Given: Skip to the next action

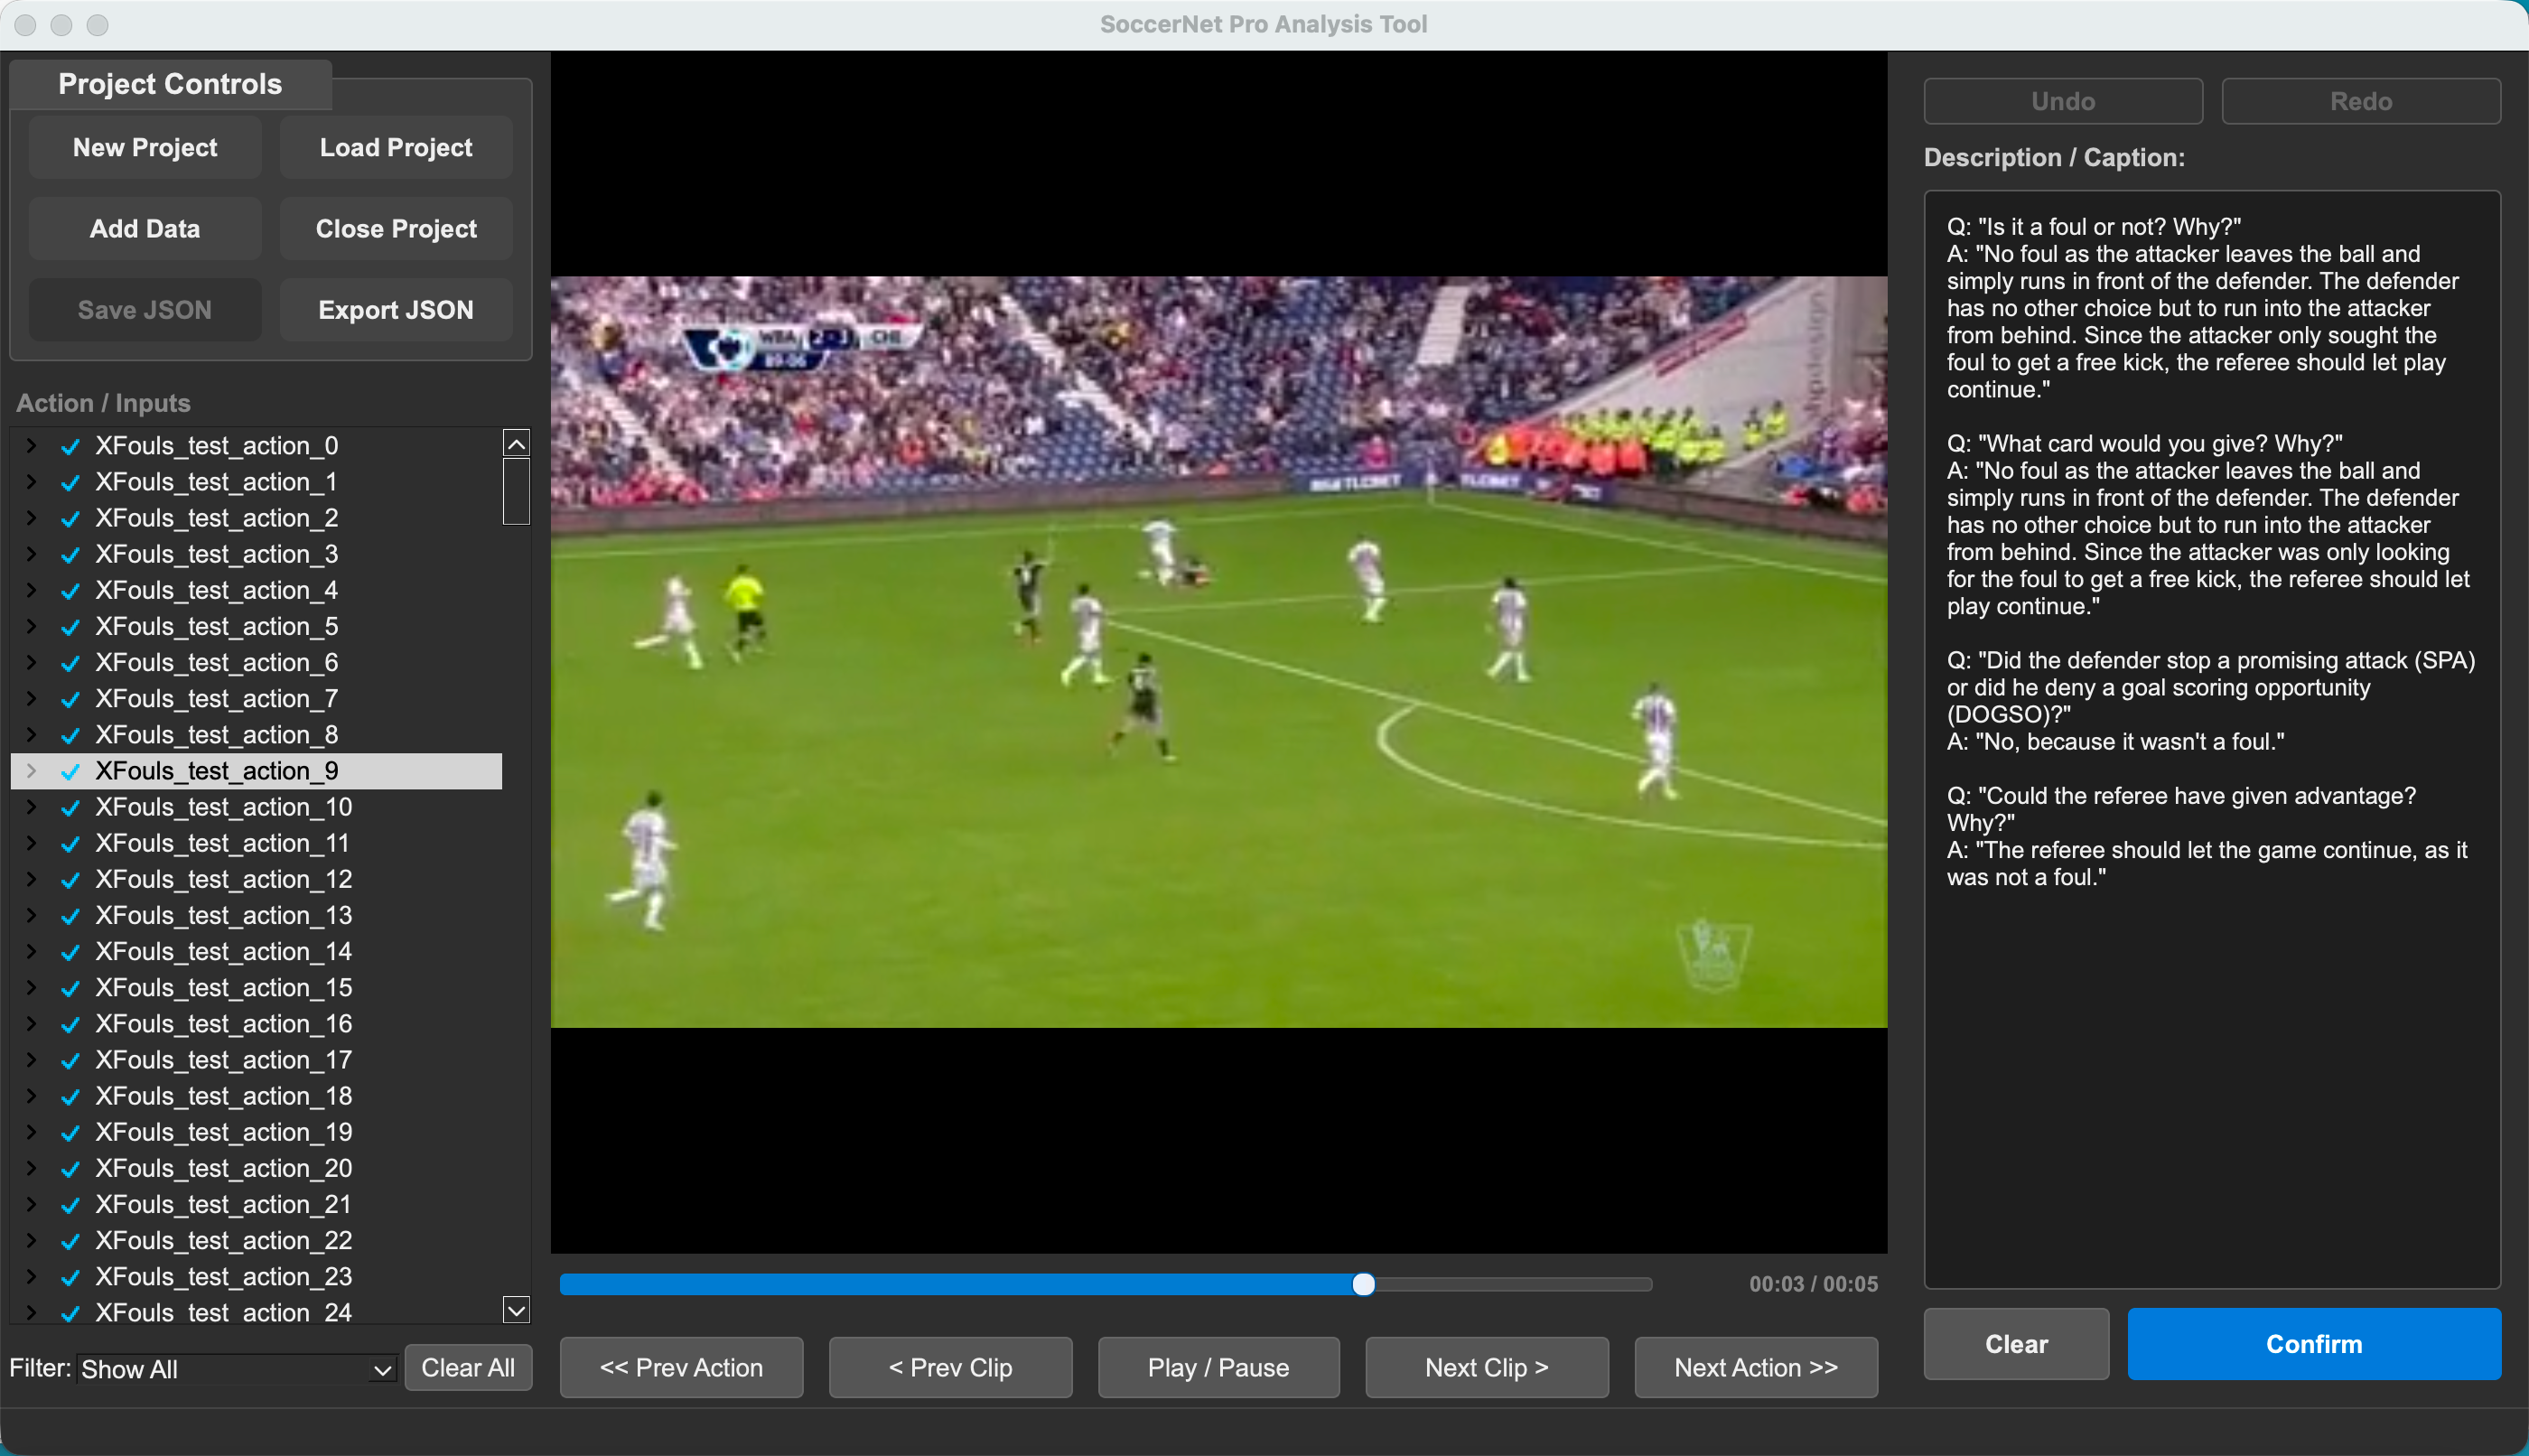Looking at the screenshot, I should click(x=1755, y=1367).
